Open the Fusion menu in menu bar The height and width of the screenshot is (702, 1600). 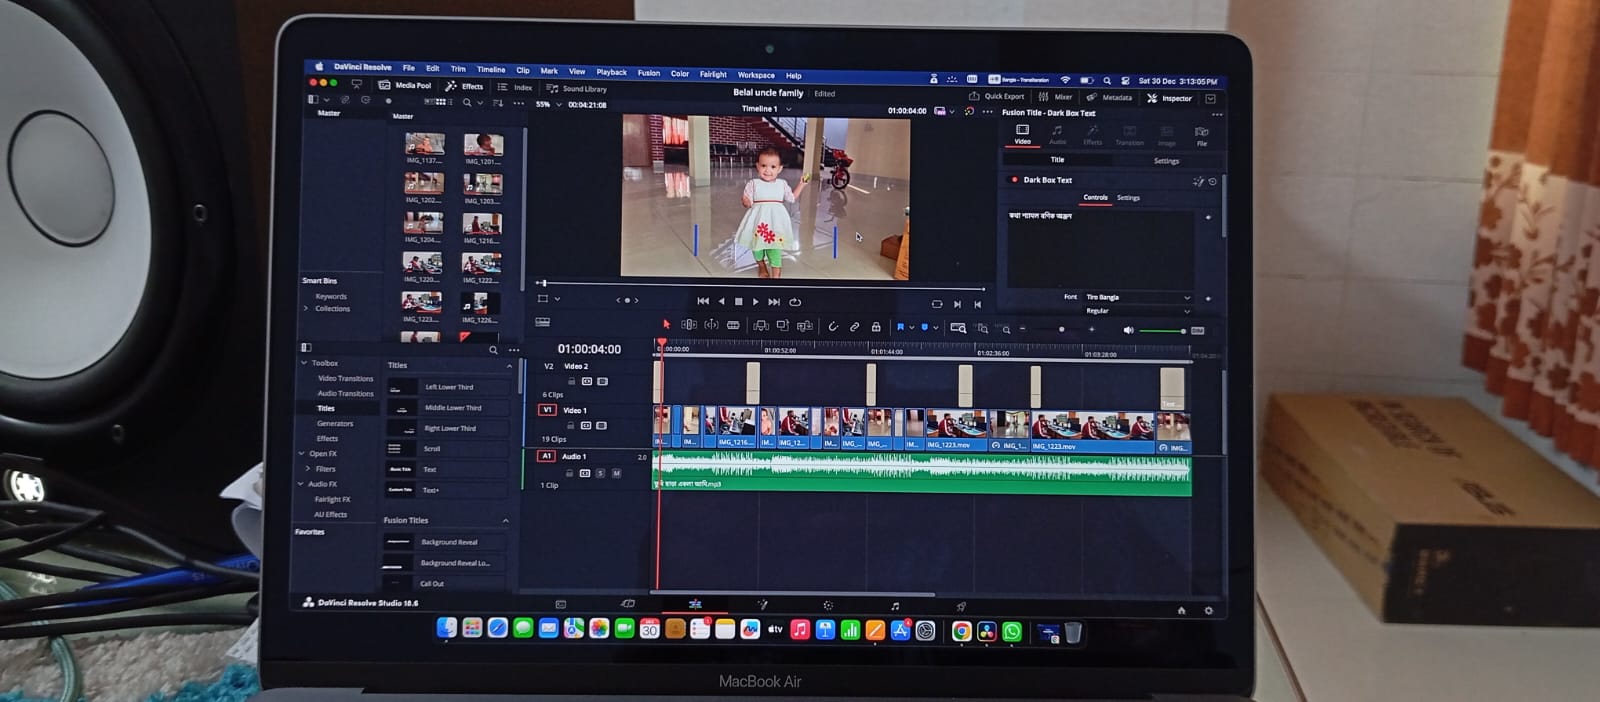(648, 73)
